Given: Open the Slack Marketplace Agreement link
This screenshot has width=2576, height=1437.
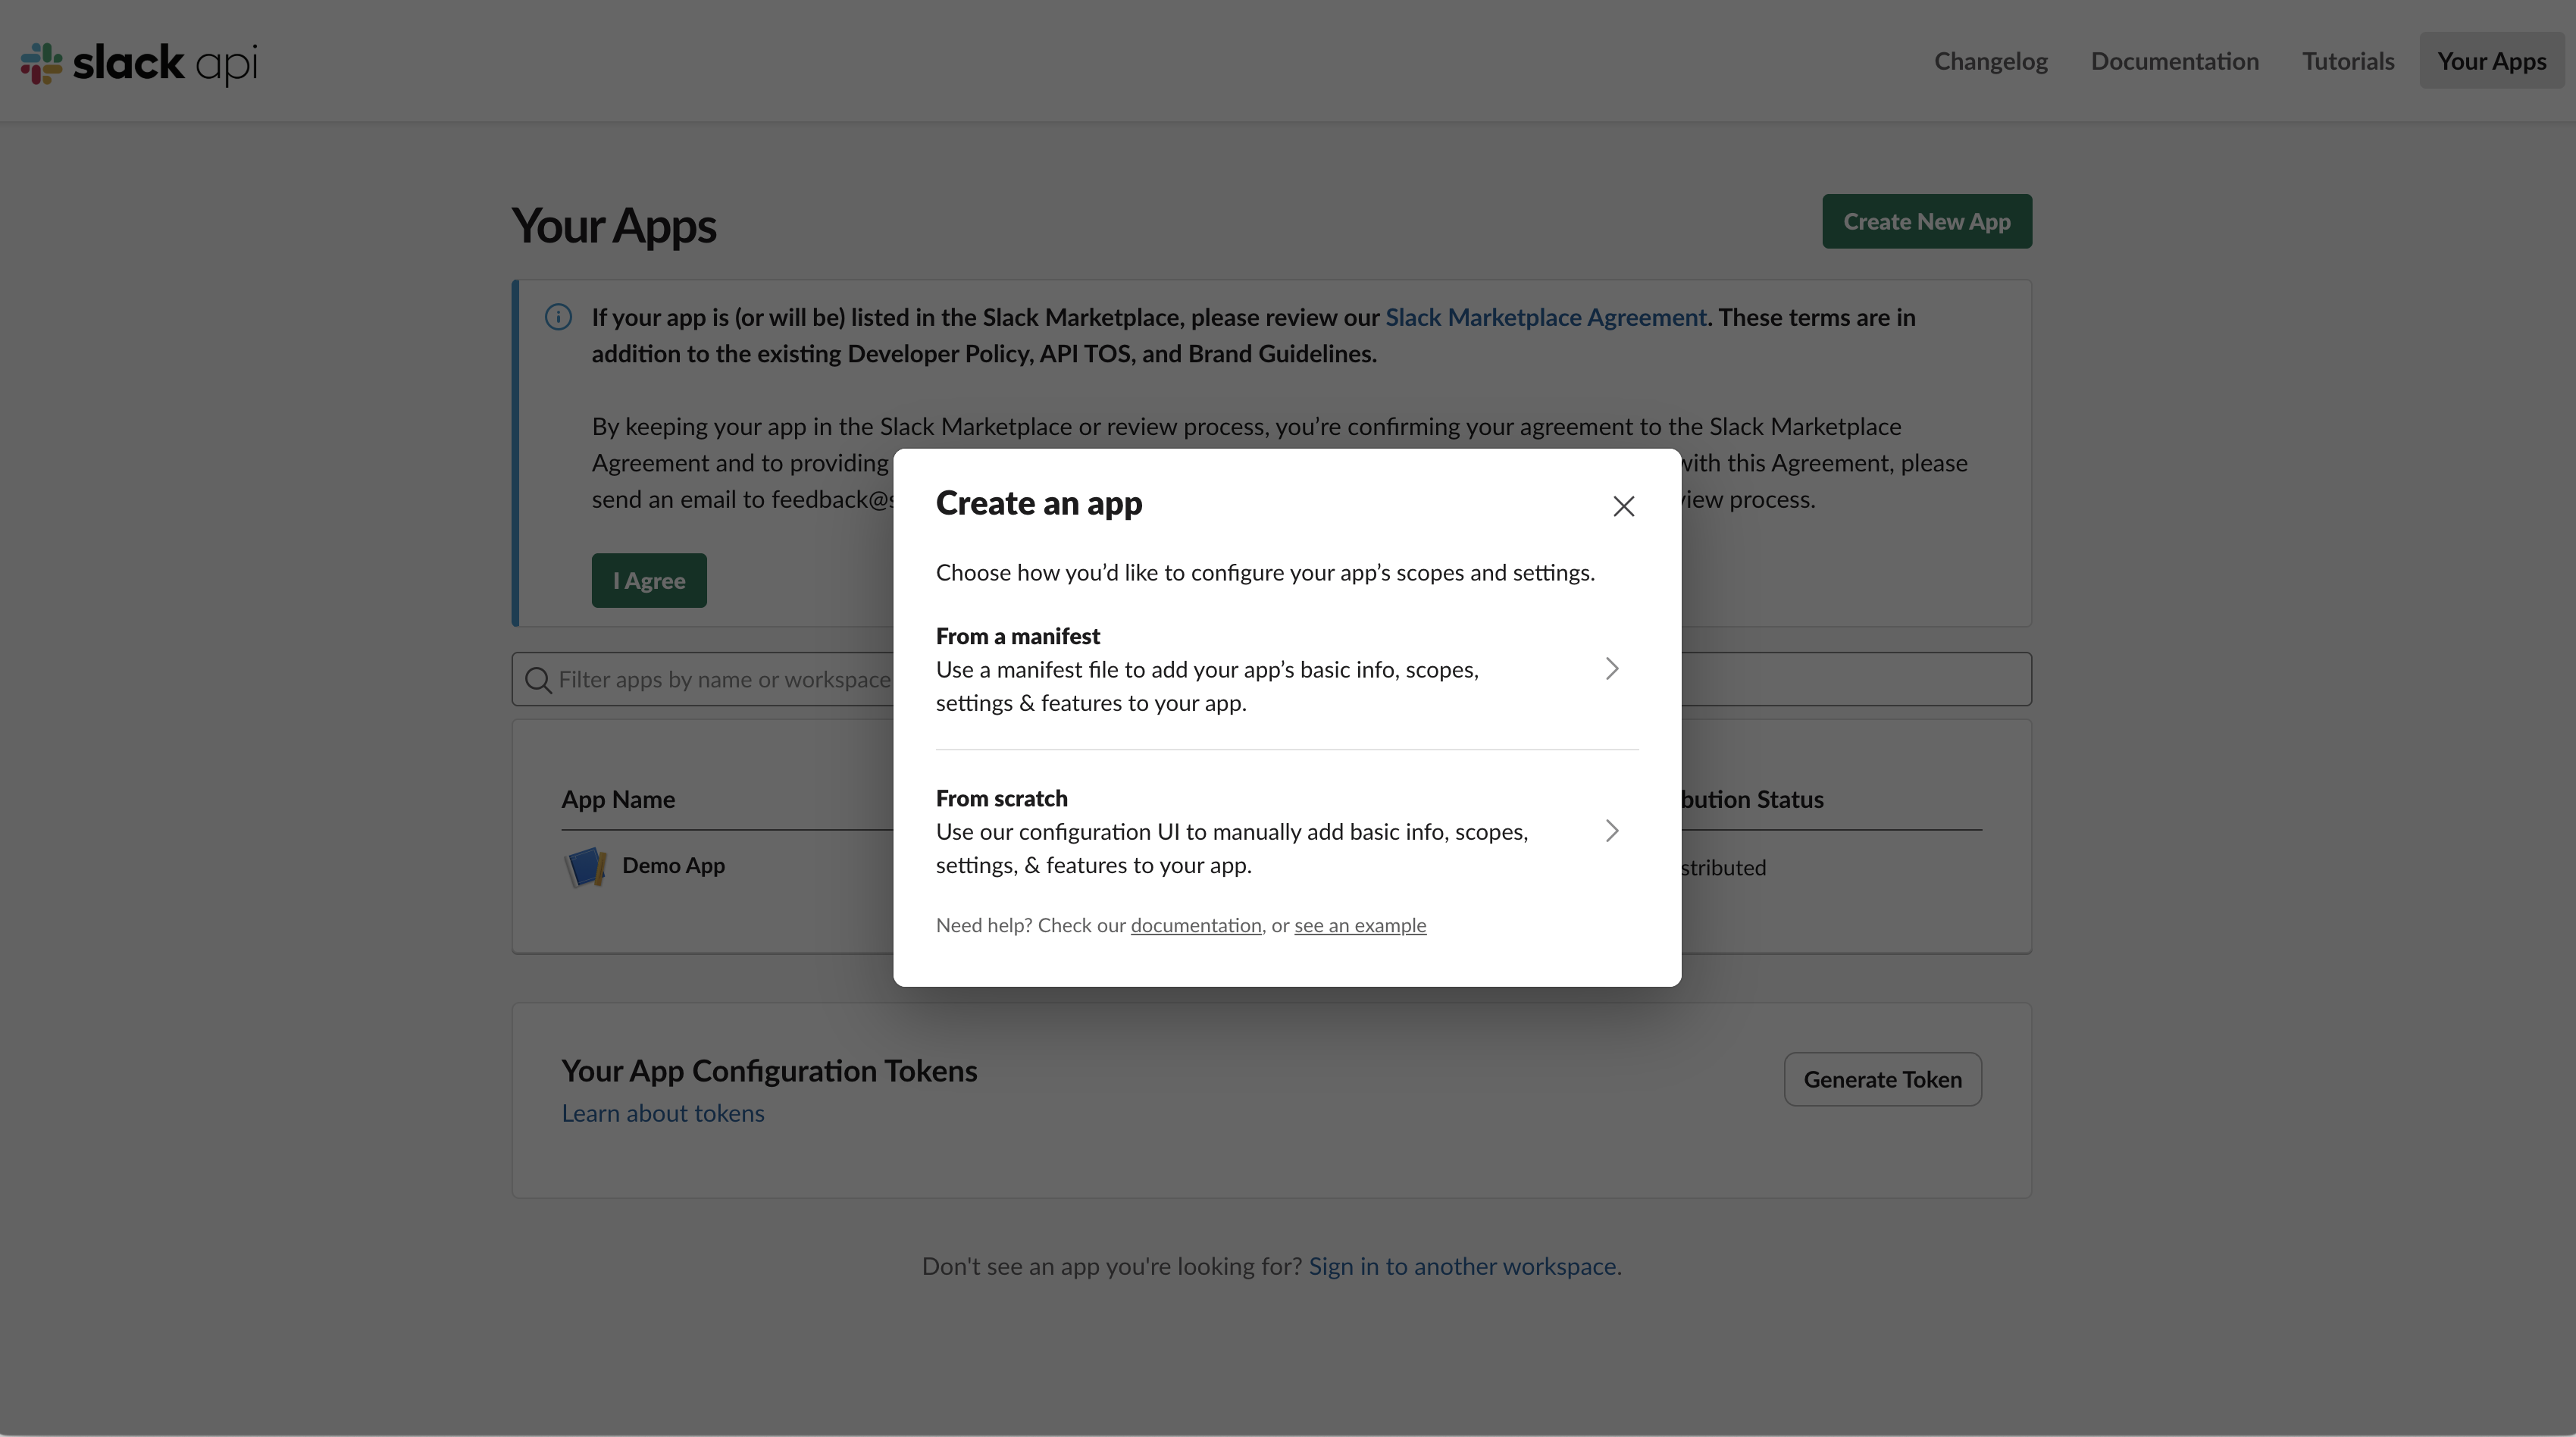Looking at the screenshot, I should (x=1545, y=317).
